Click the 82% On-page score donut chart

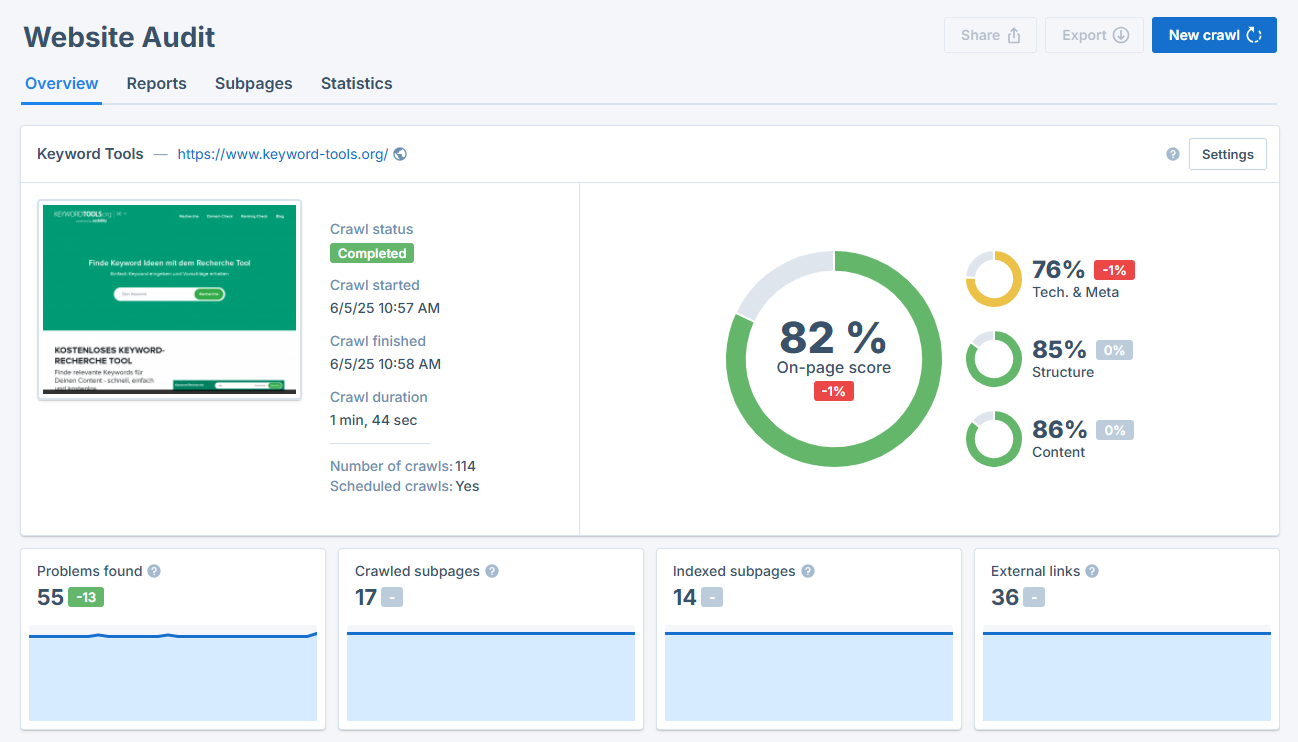point(834,358)
